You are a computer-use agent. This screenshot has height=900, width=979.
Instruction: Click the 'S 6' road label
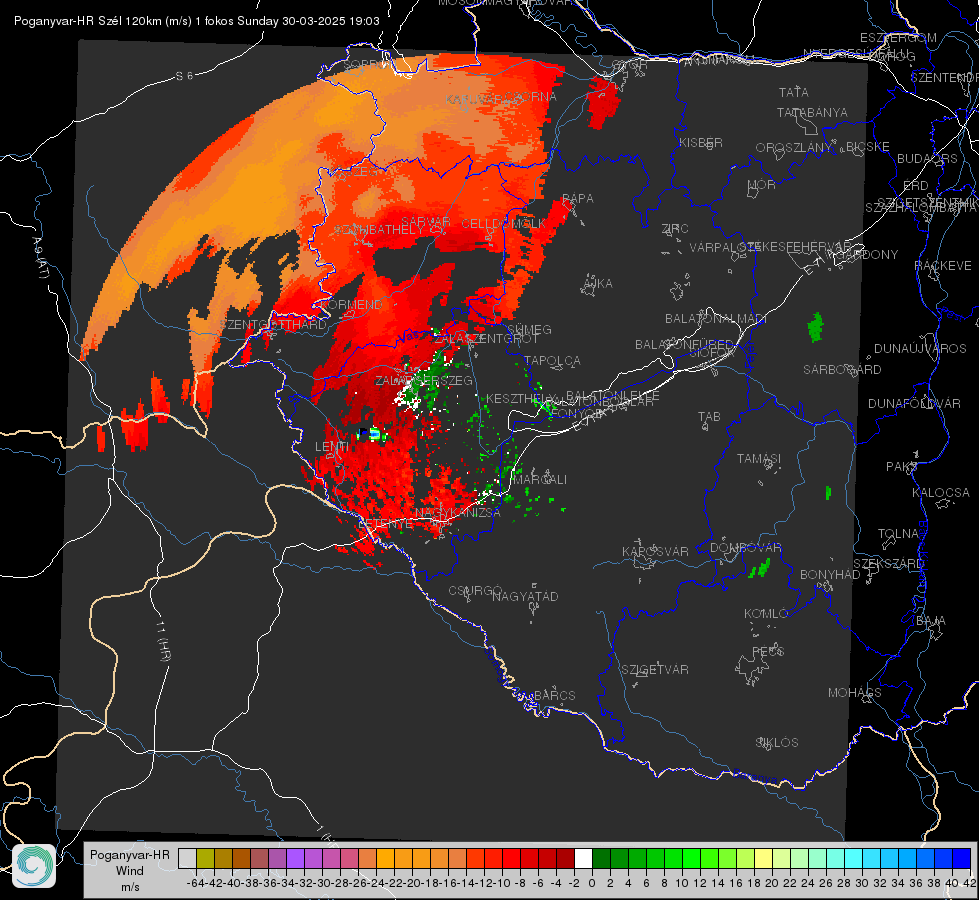point(184,76)
